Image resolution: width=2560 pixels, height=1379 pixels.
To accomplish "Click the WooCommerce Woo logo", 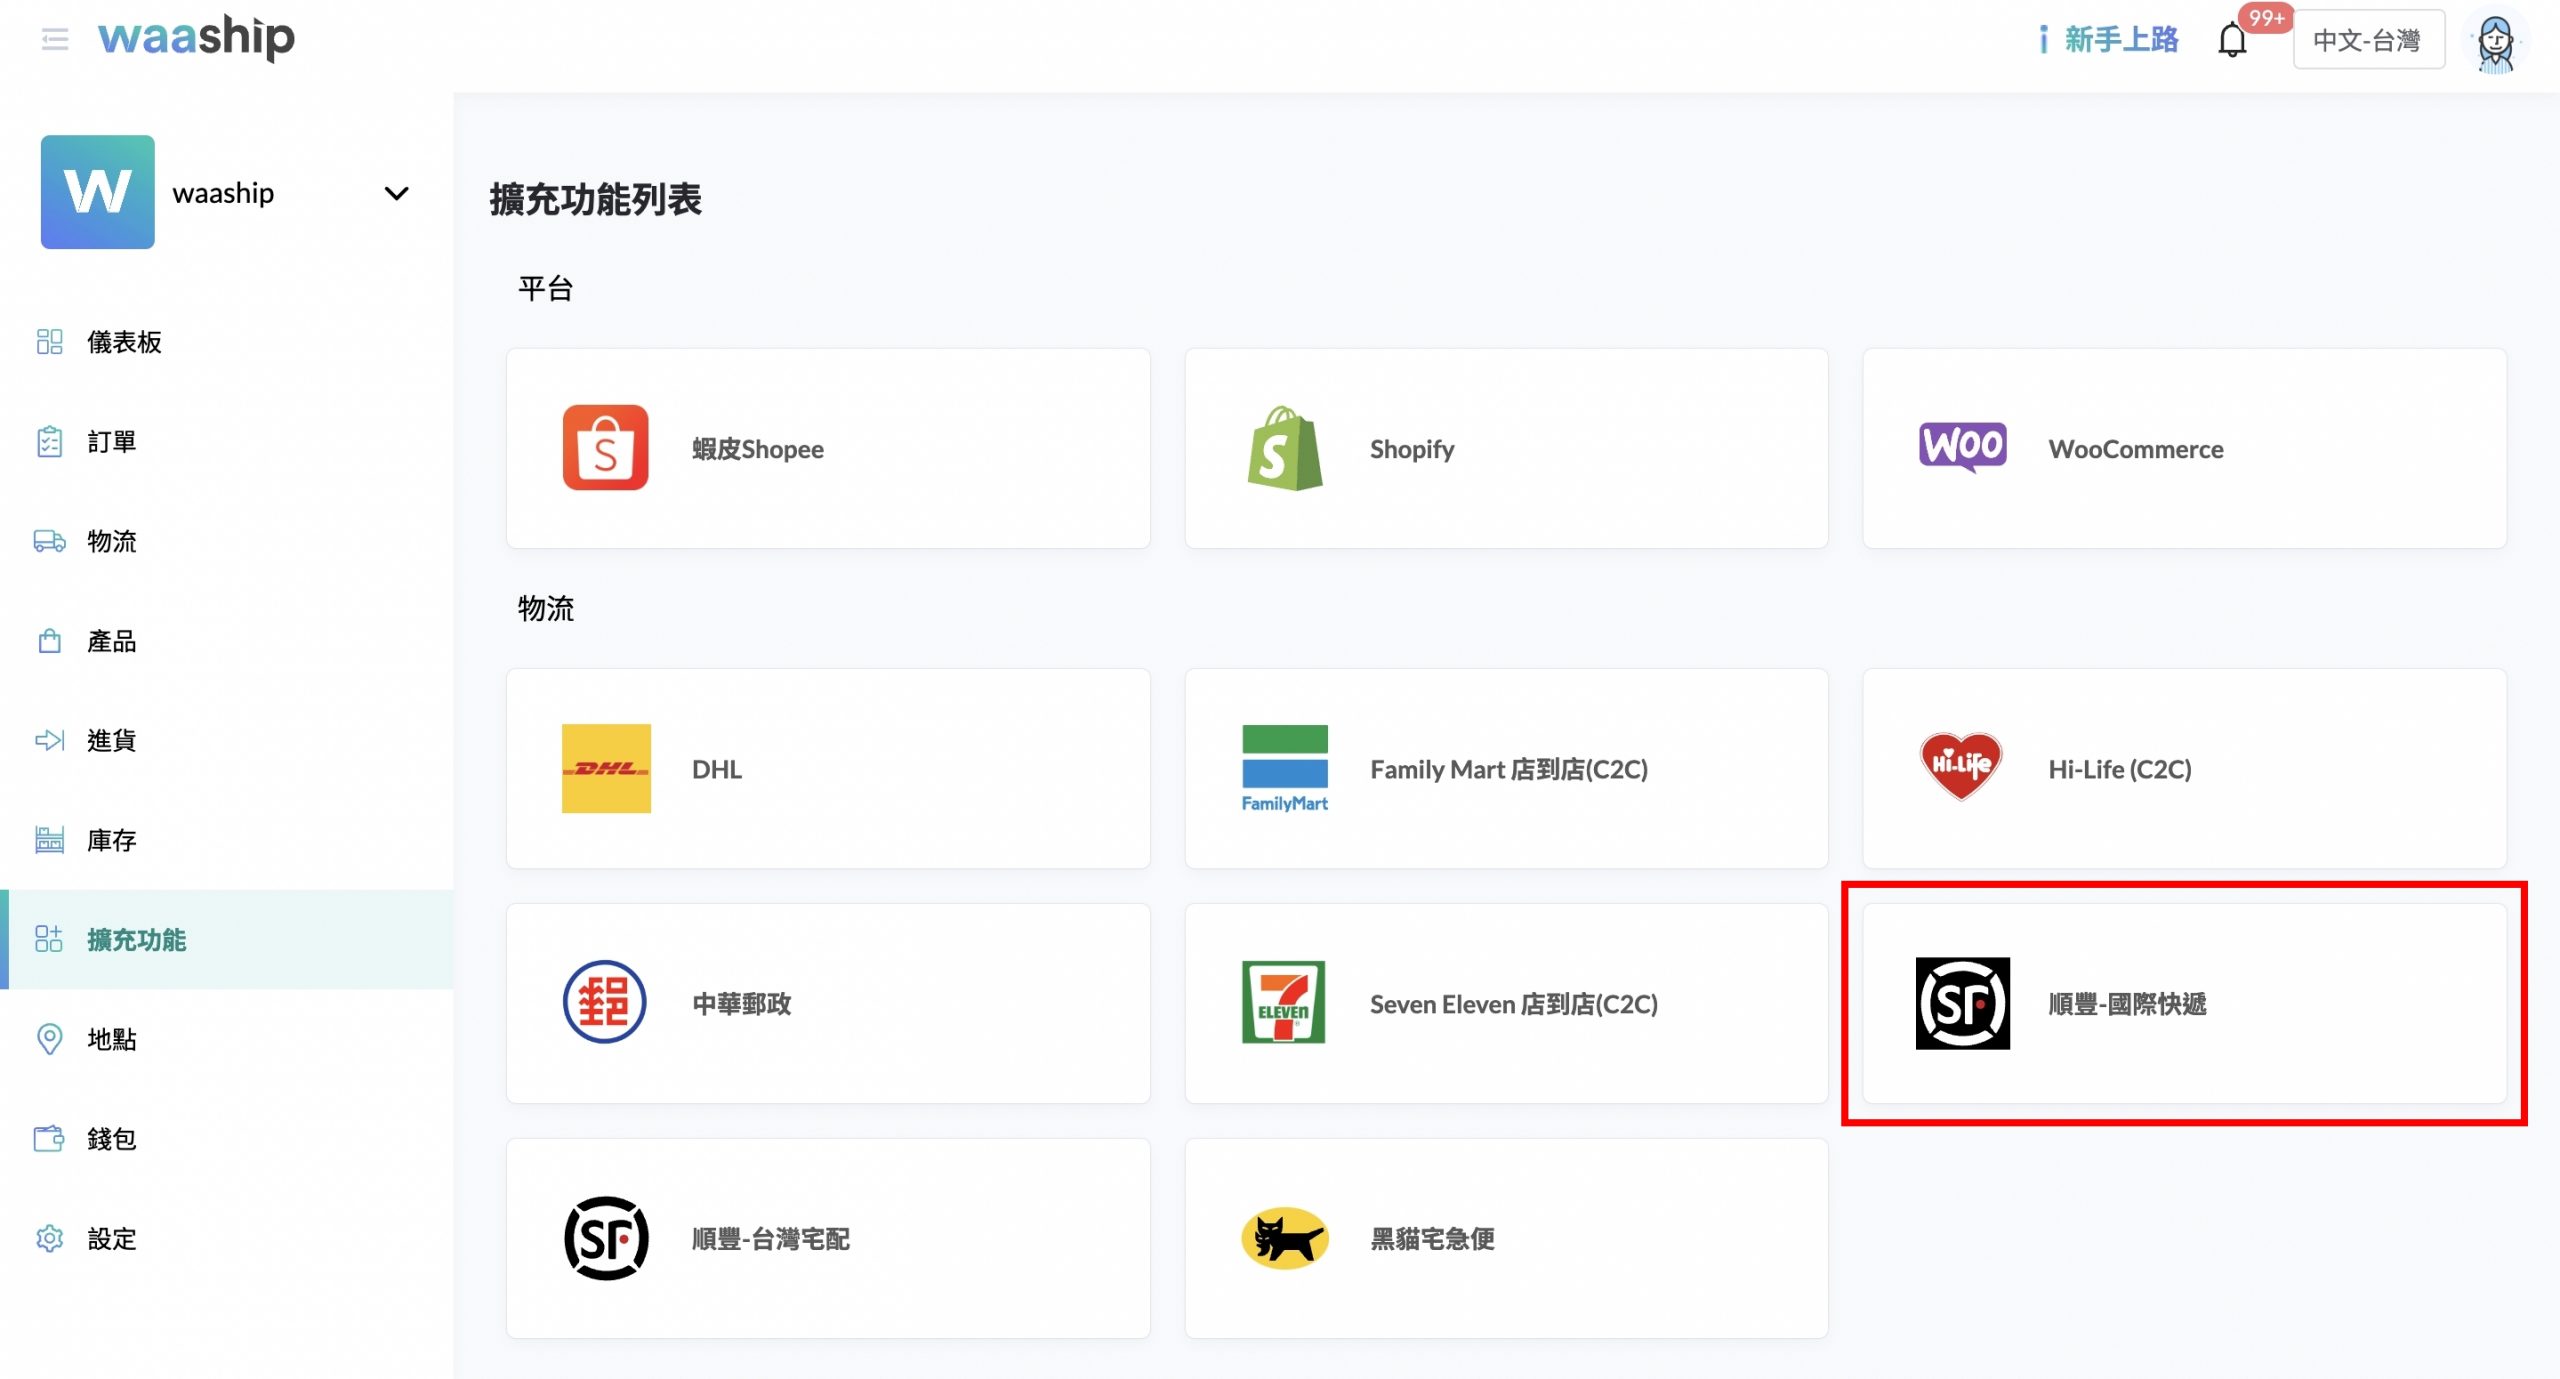I will [x=1962, y=446].
